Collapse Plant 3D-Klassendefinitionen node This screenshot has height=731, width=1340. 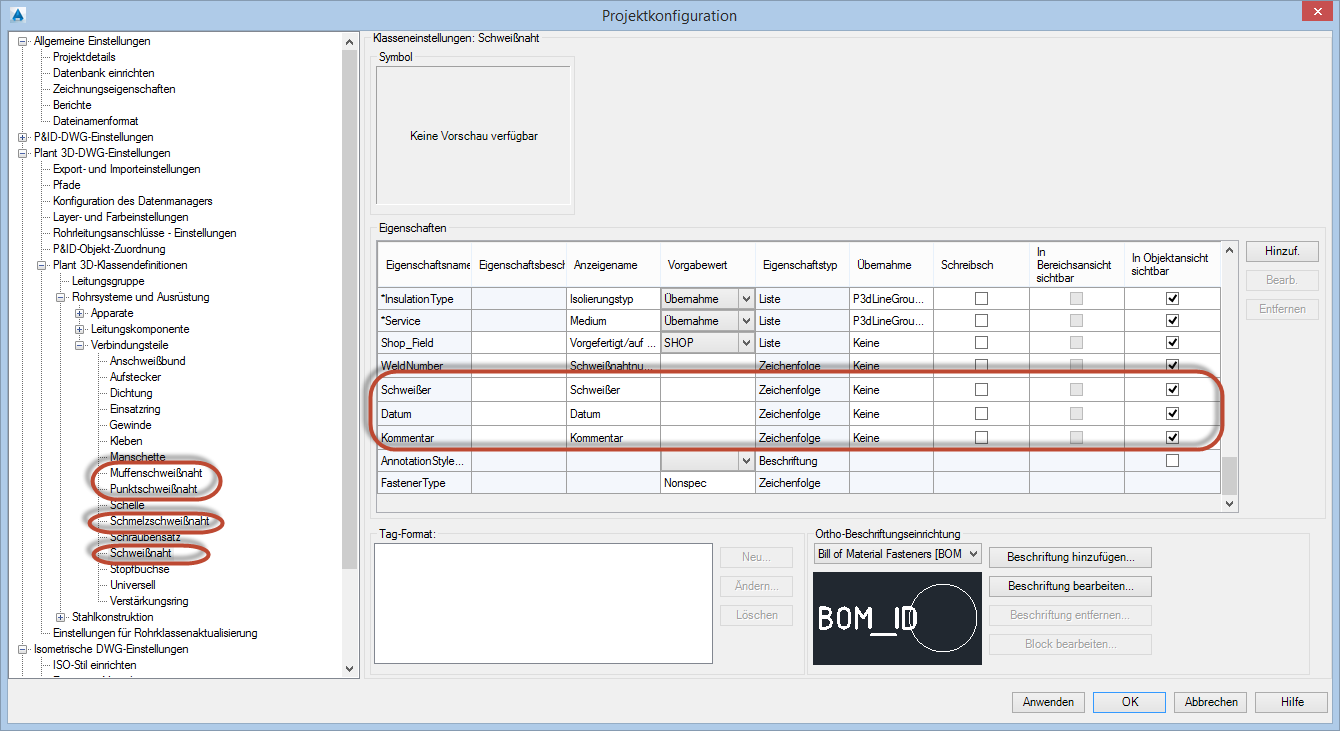(x=41, y=265)
